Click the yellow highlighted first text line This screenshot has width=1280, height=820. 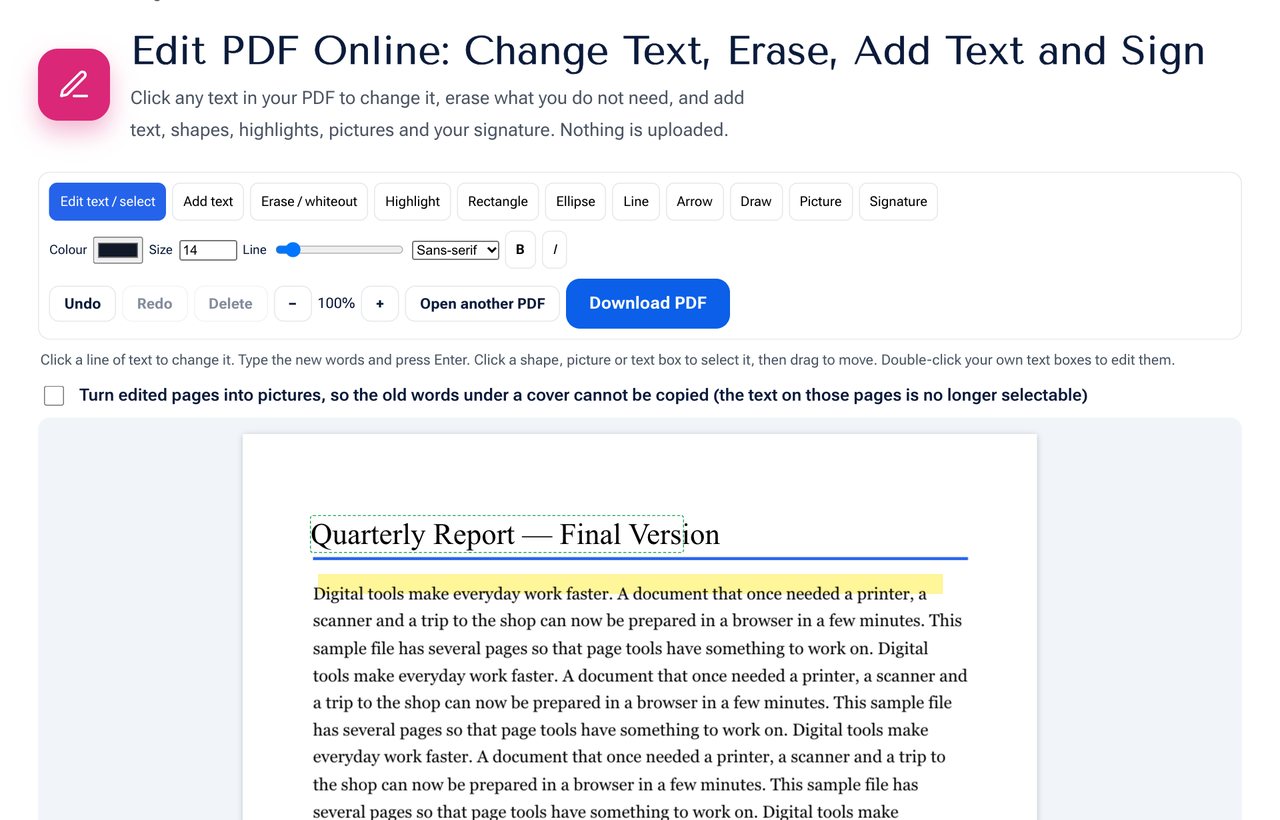click(620, 593)
